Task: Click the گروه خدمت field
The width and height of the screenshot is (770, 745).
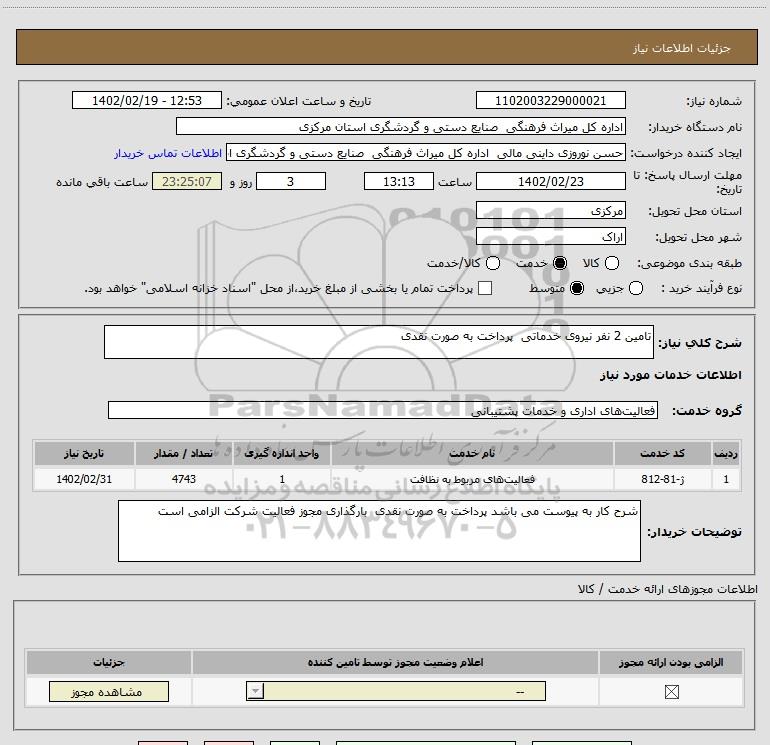Action: [x=383, y=411]
